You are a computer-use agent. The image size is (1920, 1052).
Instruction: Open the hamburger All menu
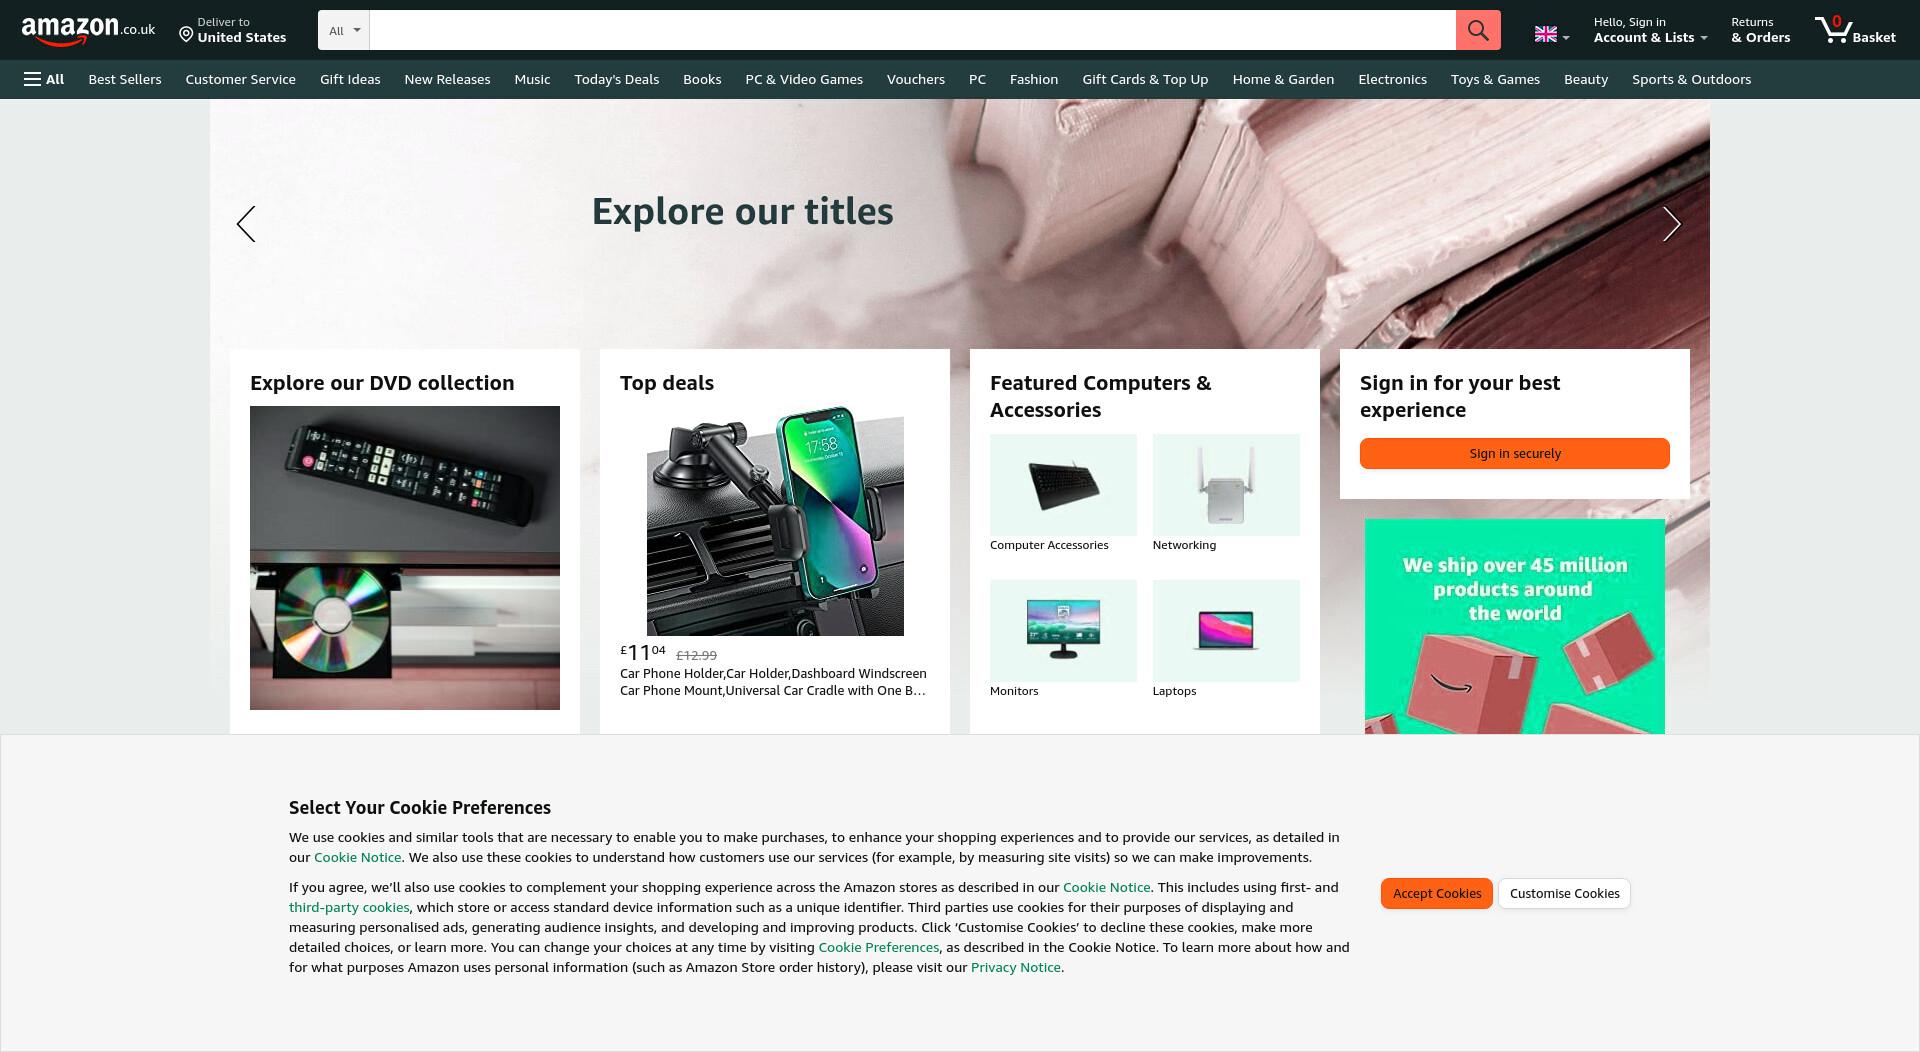(44, 79)
